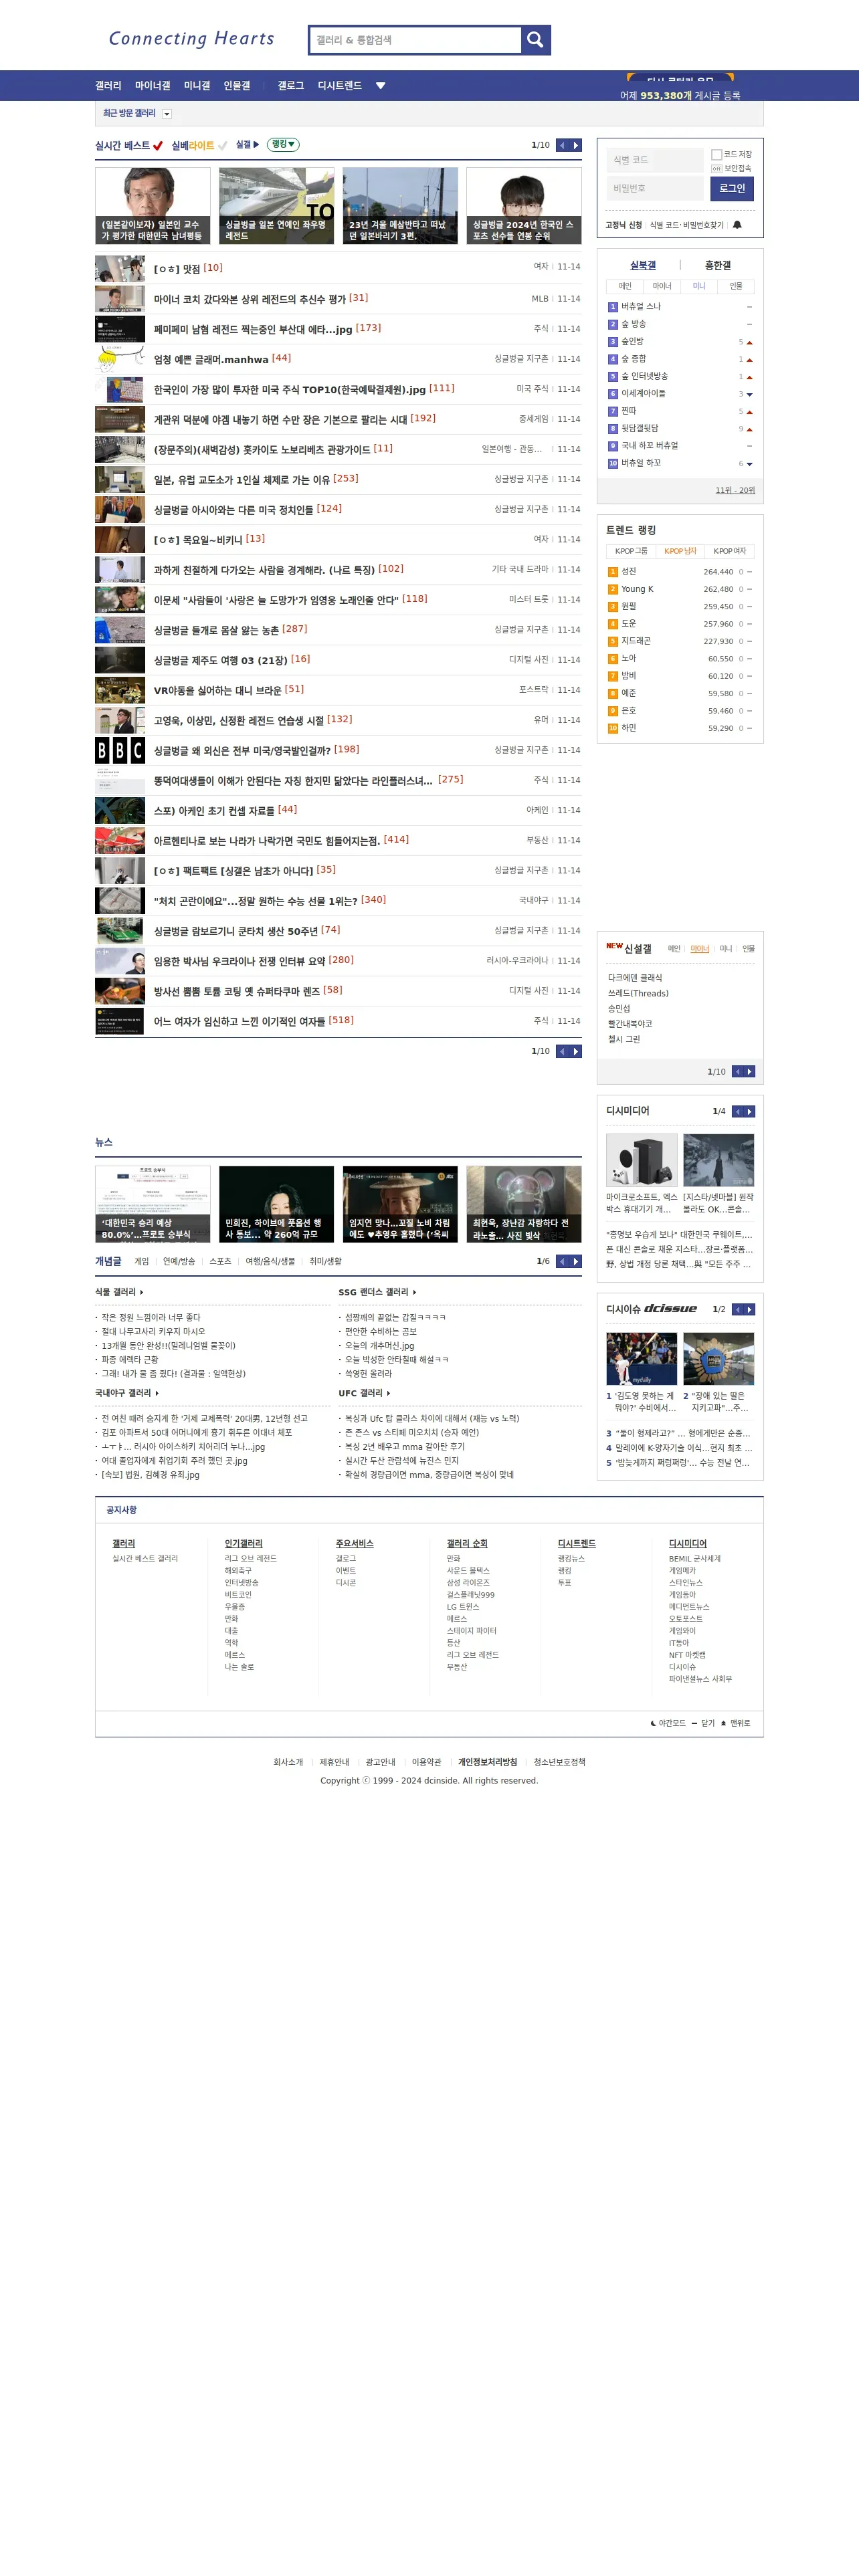Open the dcissue logo
The width and height of the screenshot is (859, 2576).
coord(671,1308)
